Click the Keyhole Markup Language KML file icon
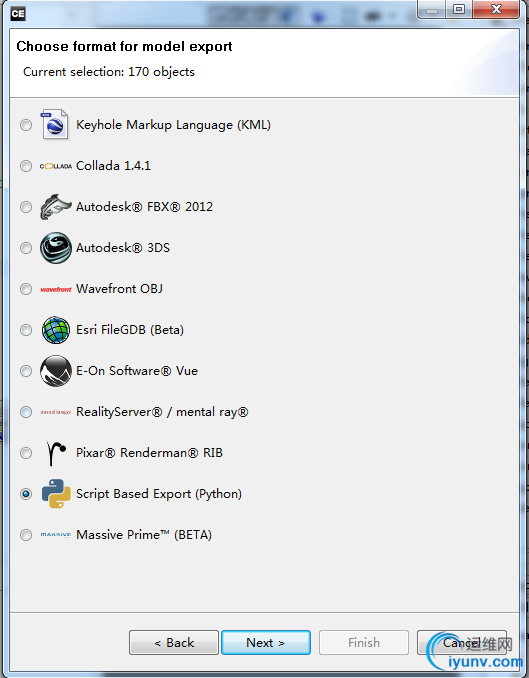Viewport: 529px width, 678px height. point(55,125)
